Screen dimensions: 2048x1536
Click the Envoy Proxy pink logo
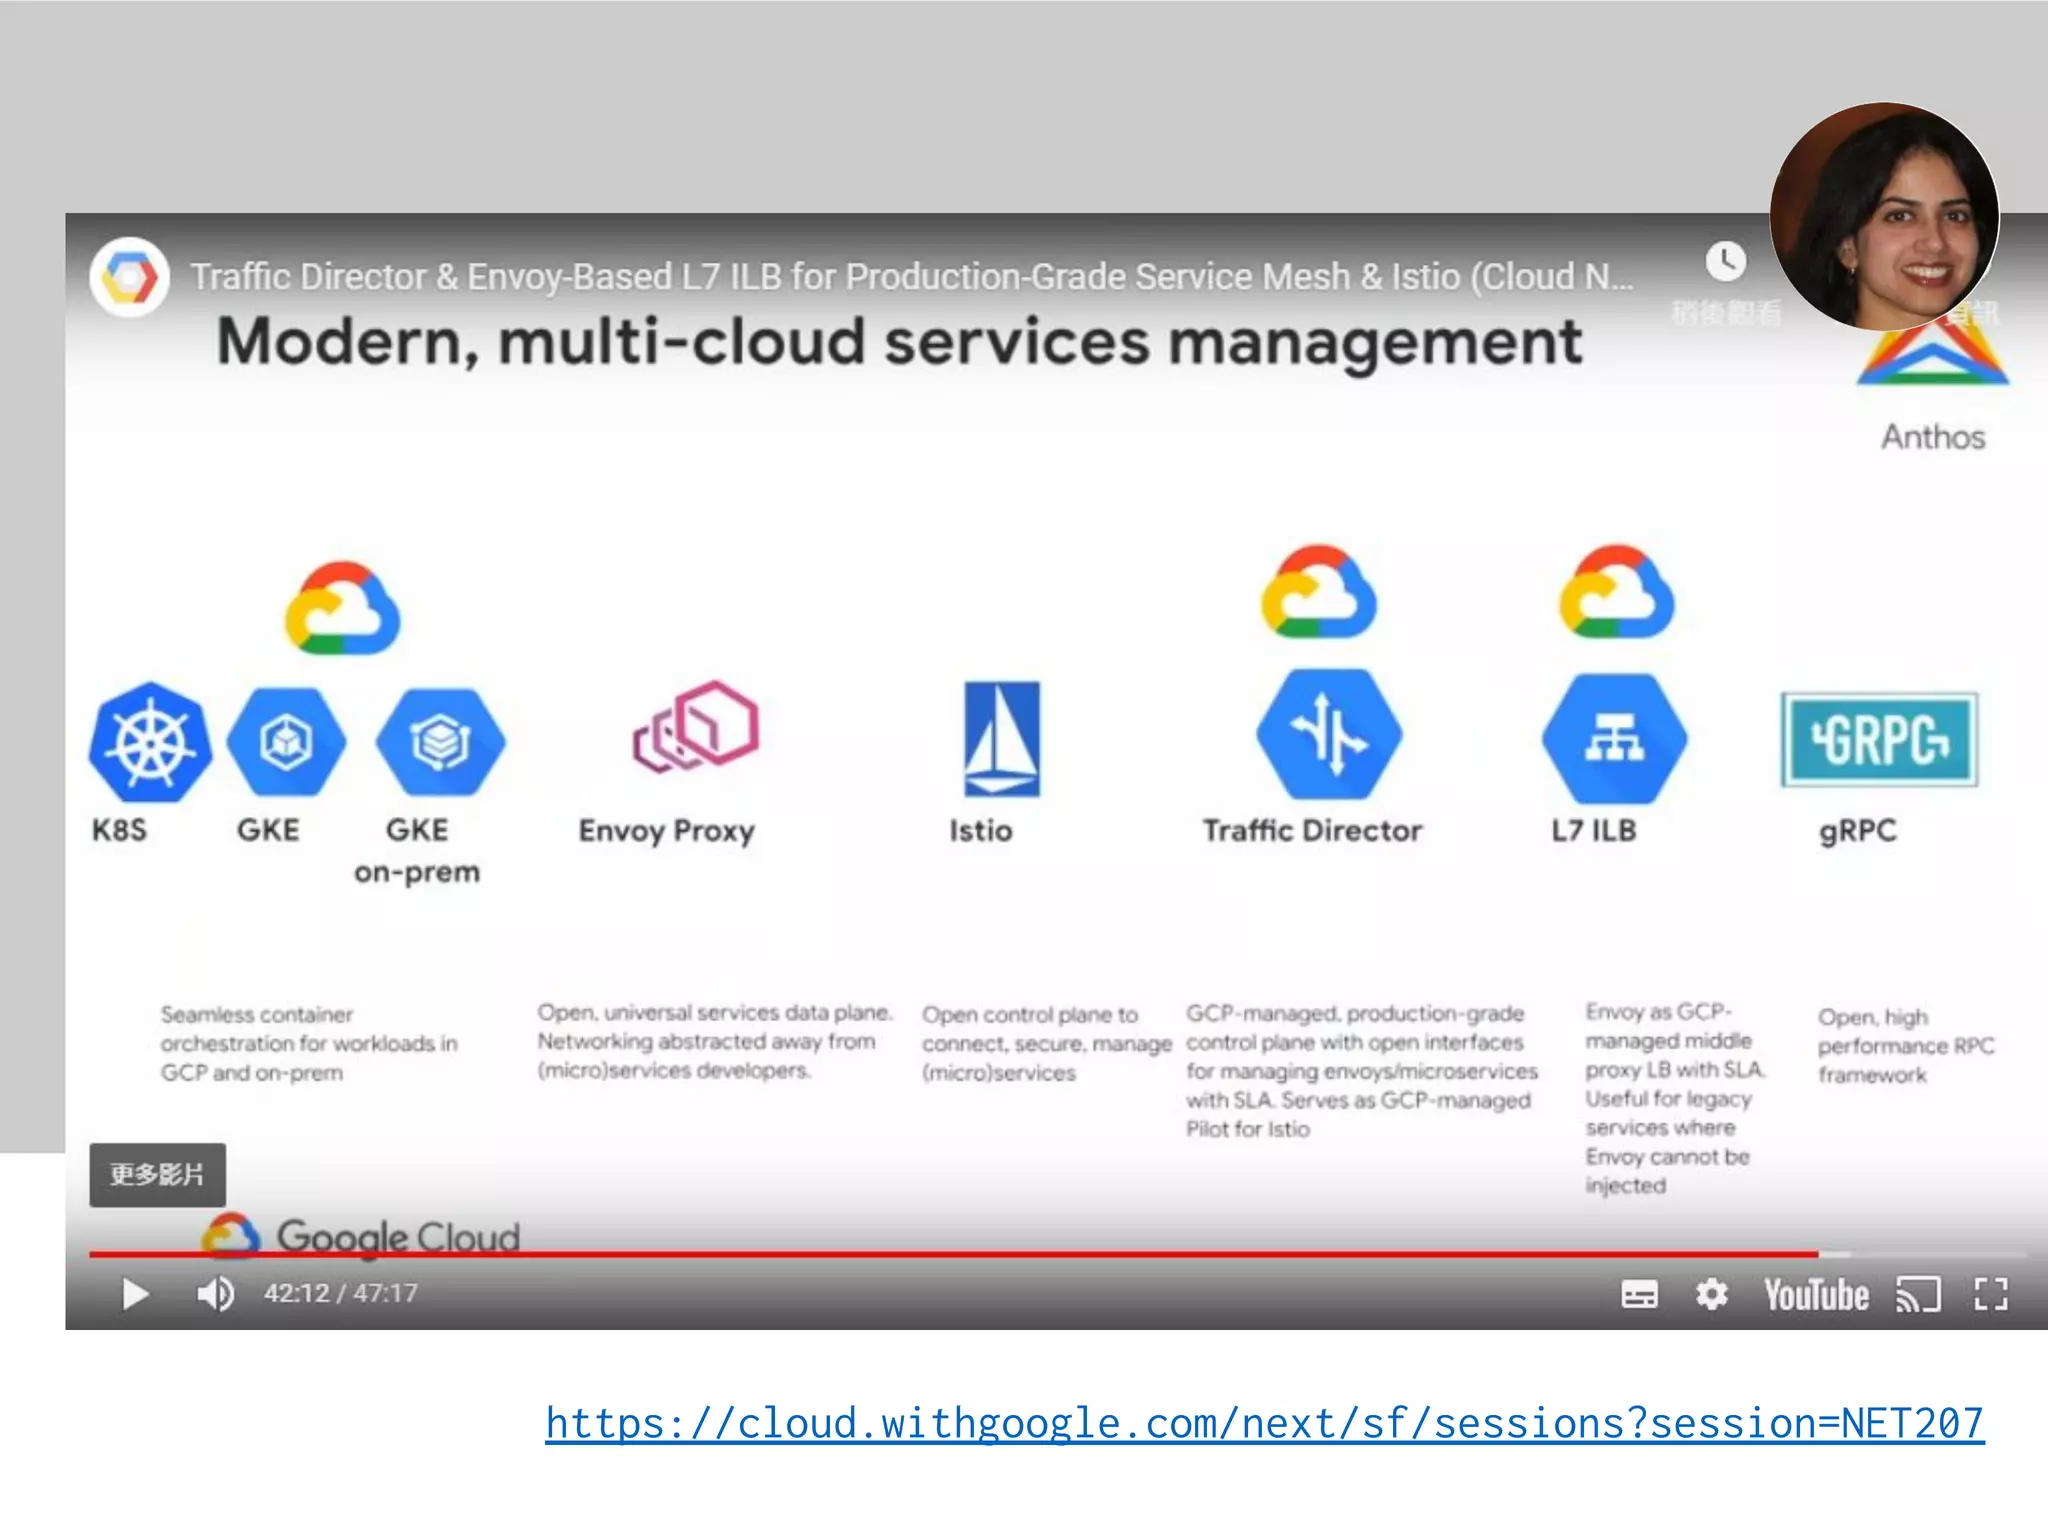point(696,727)
